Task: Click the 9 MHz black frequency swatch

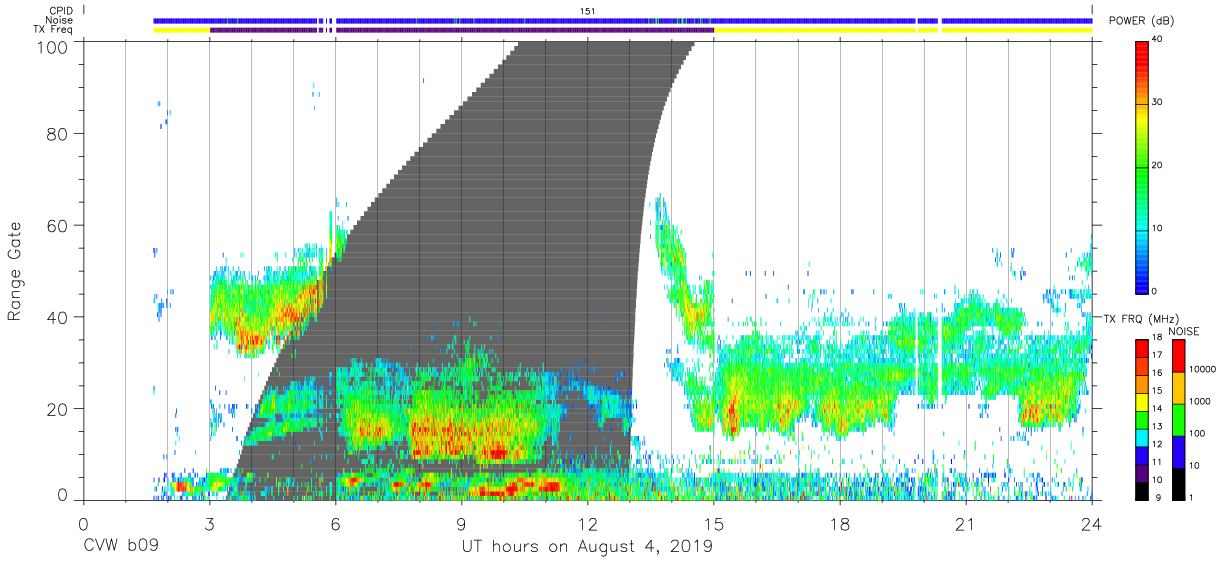Action: tap(1142, 490)
